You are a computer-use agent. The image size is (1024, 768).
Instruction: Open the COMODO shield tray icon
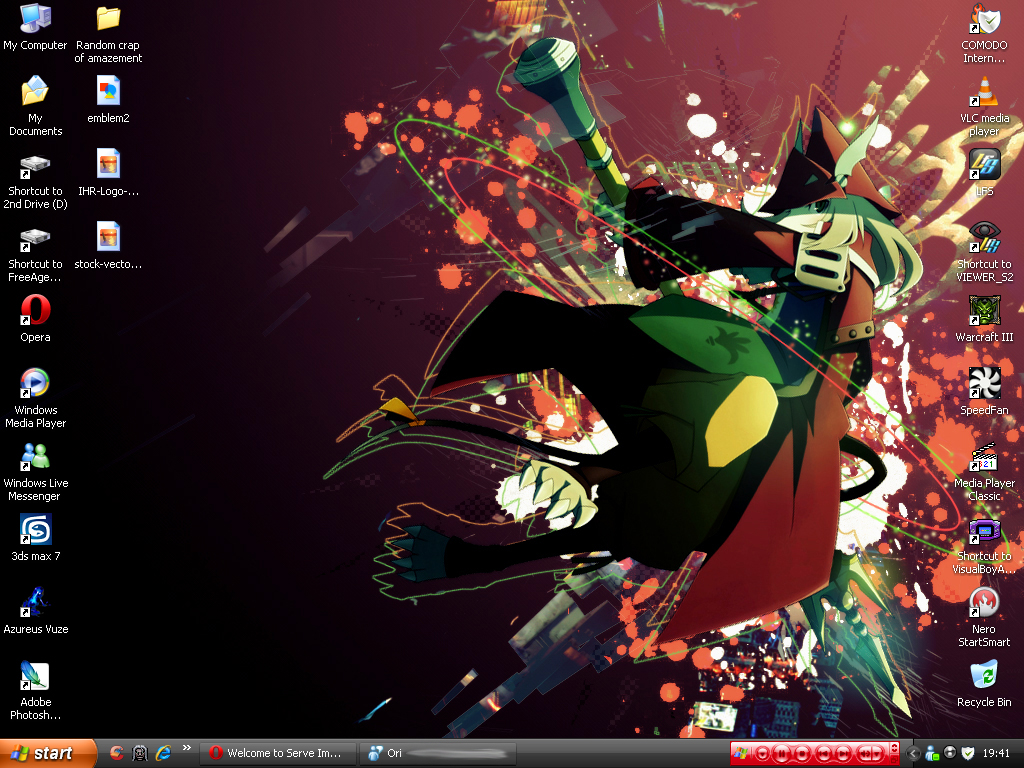click(968, 753)
